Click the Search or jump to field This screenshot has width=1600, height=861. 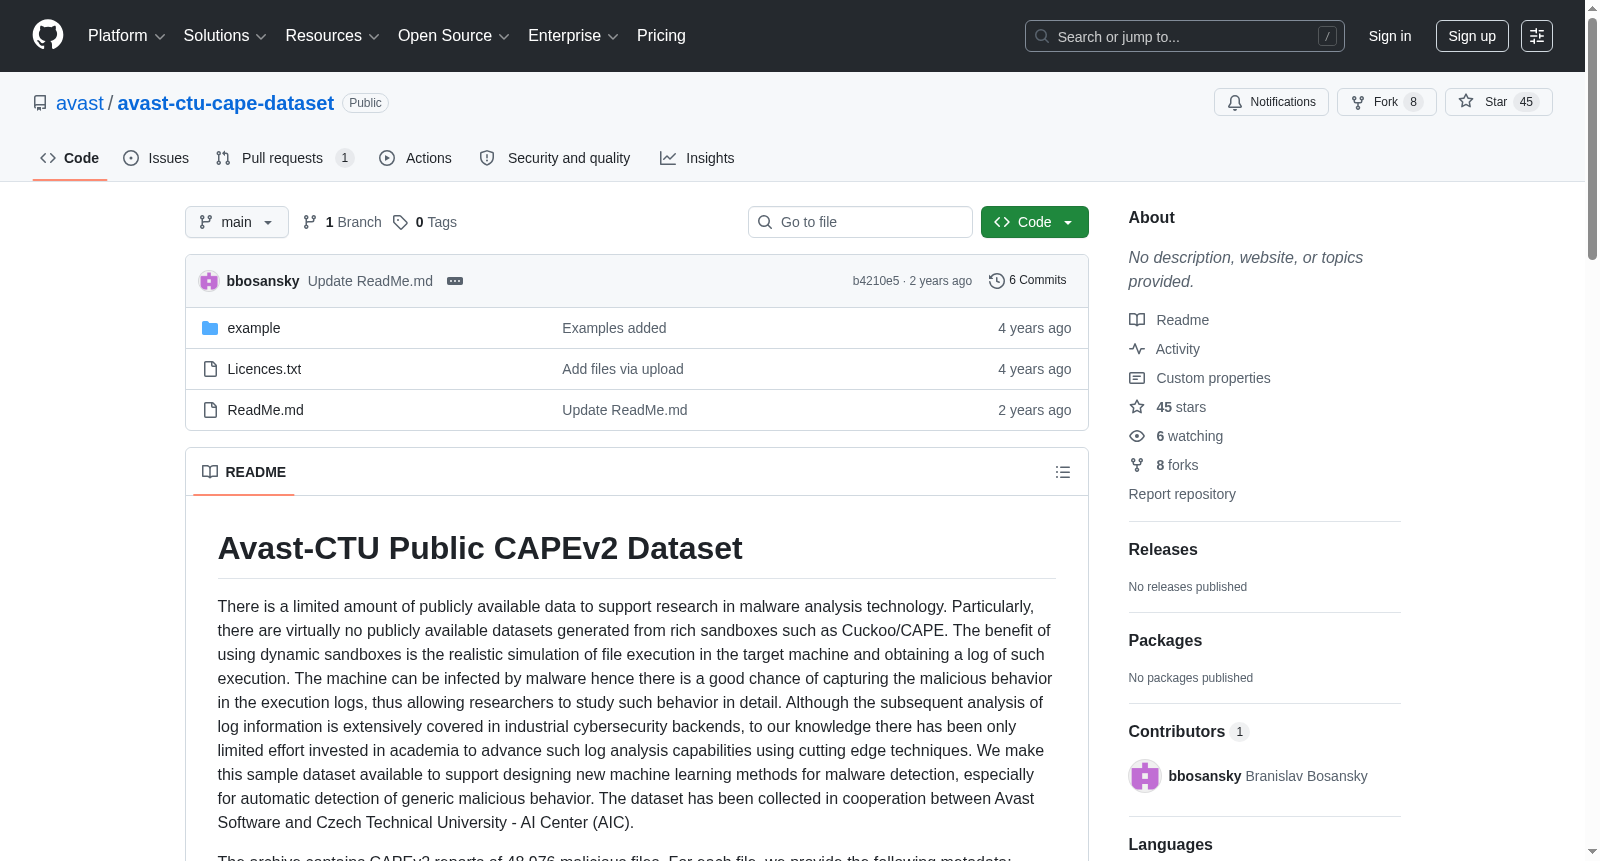[1185, 36]
